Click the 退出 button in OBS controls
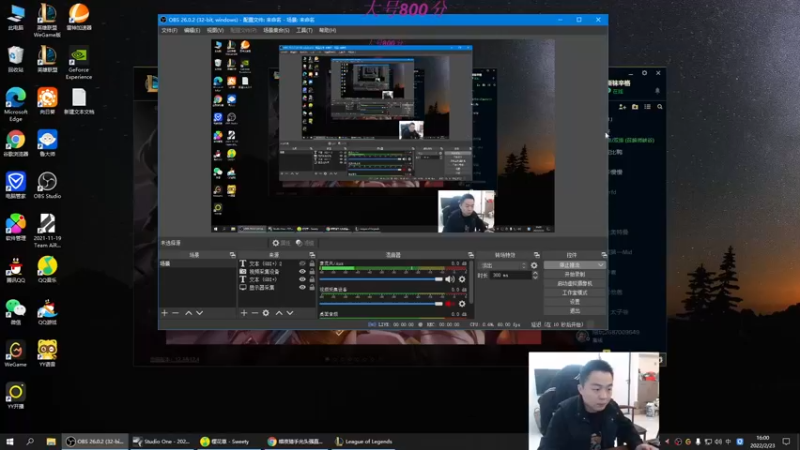The image size is (800, 450). 574,311
